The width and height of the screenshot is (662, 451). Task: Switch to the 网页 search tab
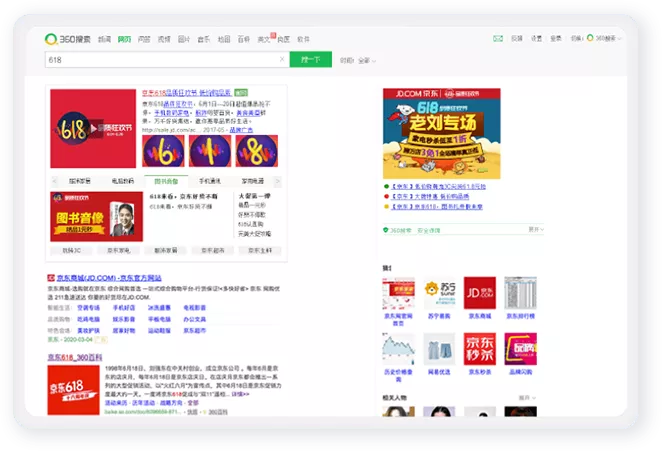point(124,39)
